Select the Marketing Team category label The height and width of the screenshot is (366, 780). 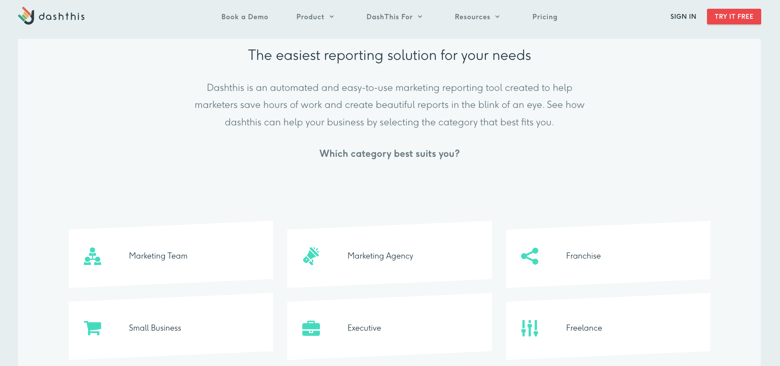[x=158, y=256]
